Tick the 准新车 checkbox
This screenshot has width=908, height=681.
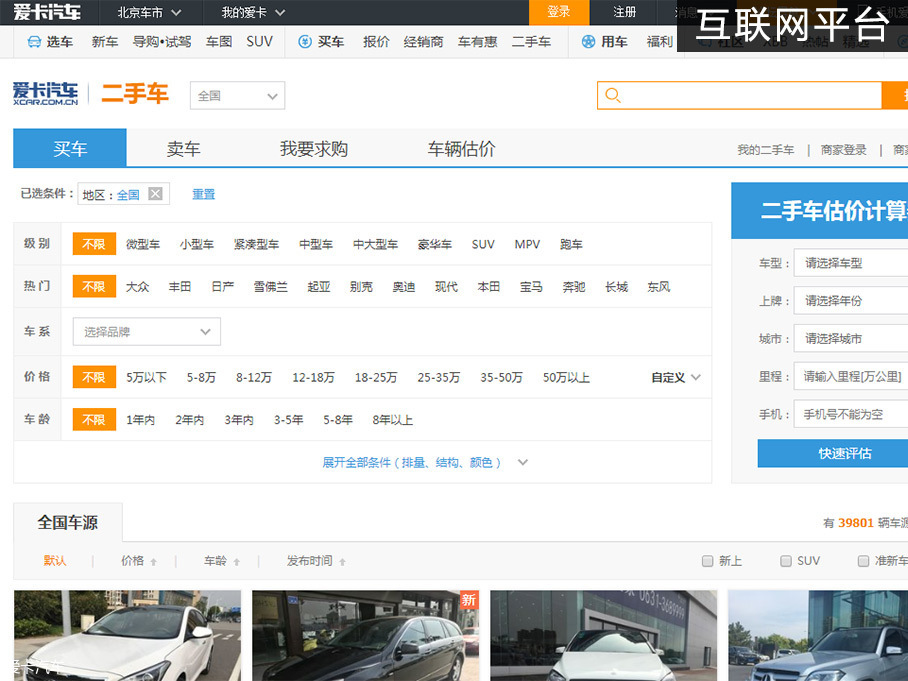coord(863,561)
